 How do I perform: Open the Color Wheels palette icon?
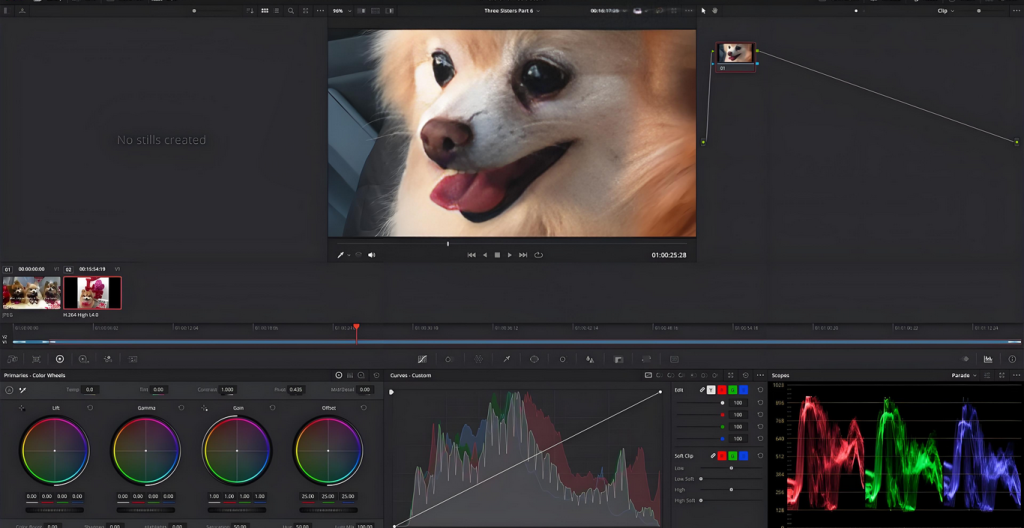[60, 359]
